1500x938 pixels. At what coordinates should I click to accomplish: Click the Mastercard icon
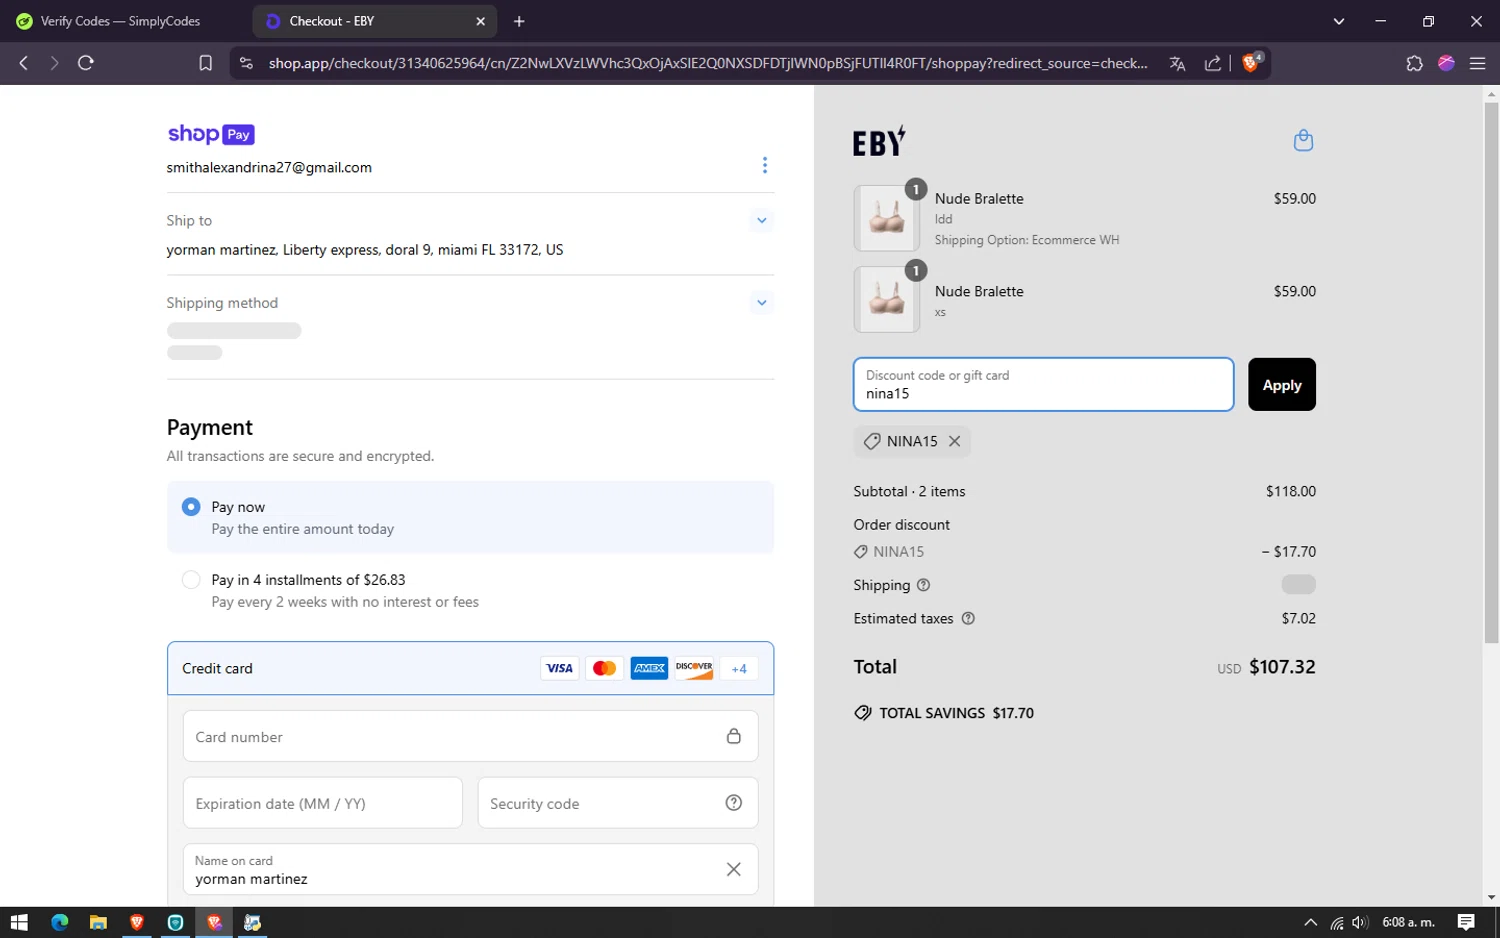pyautogui.click(x=604, y=668)
